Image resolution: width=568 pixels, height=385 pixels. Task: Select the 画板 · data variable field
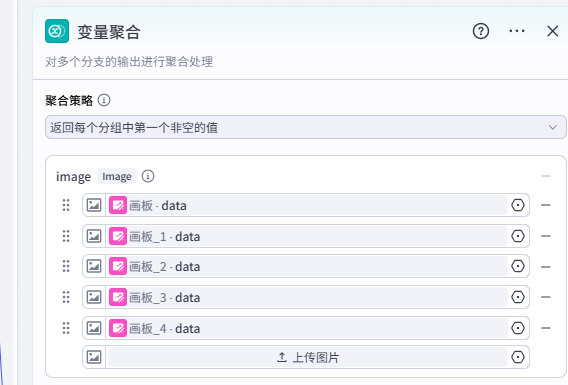307,205
